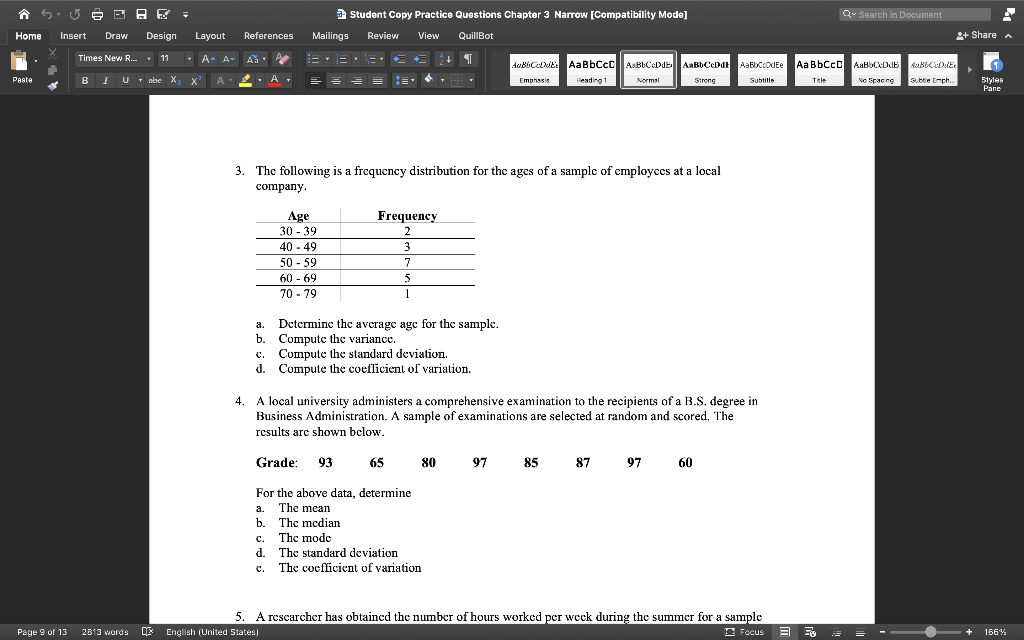Expand the bullet list options dropdown
The height and width of the screenshot is (640, 1024).
tap(327, 59)
